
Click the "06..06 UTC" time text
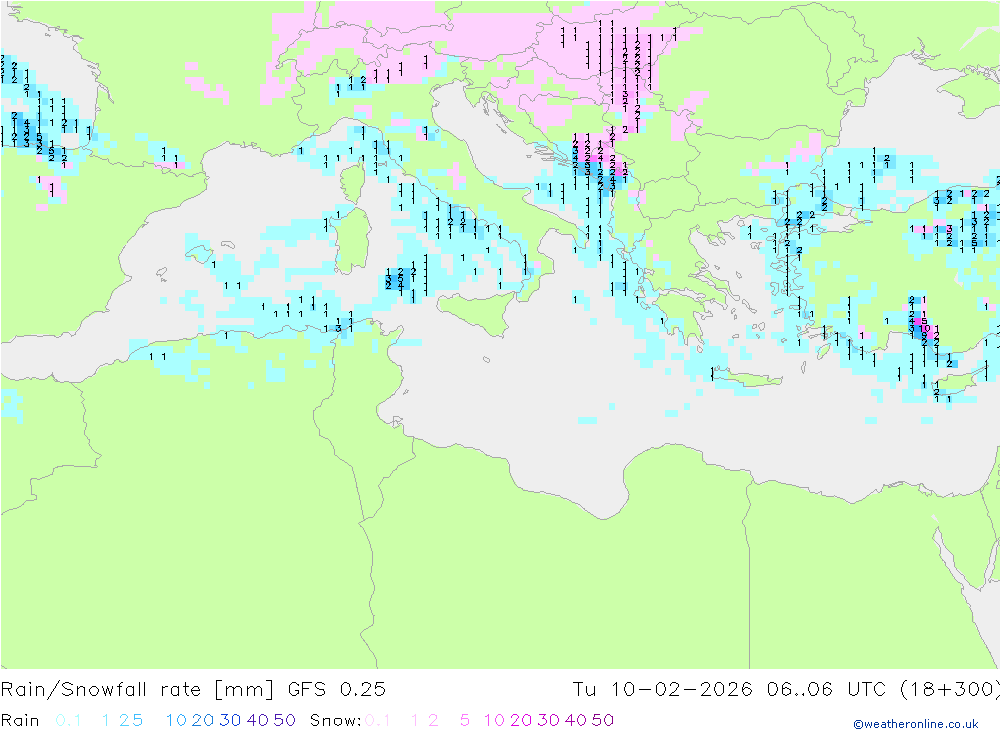[x=826, y=690]
